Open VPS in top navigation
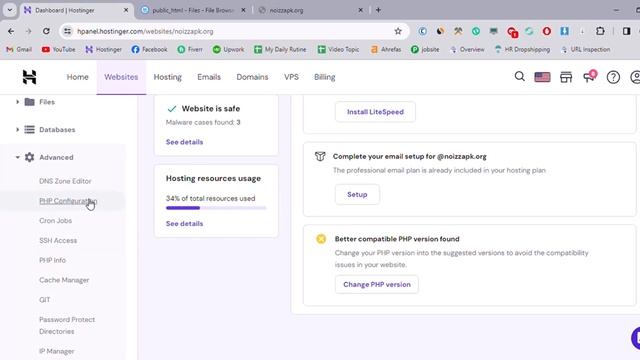The height and width of the screenshot is (360, 640). point(291,77)
